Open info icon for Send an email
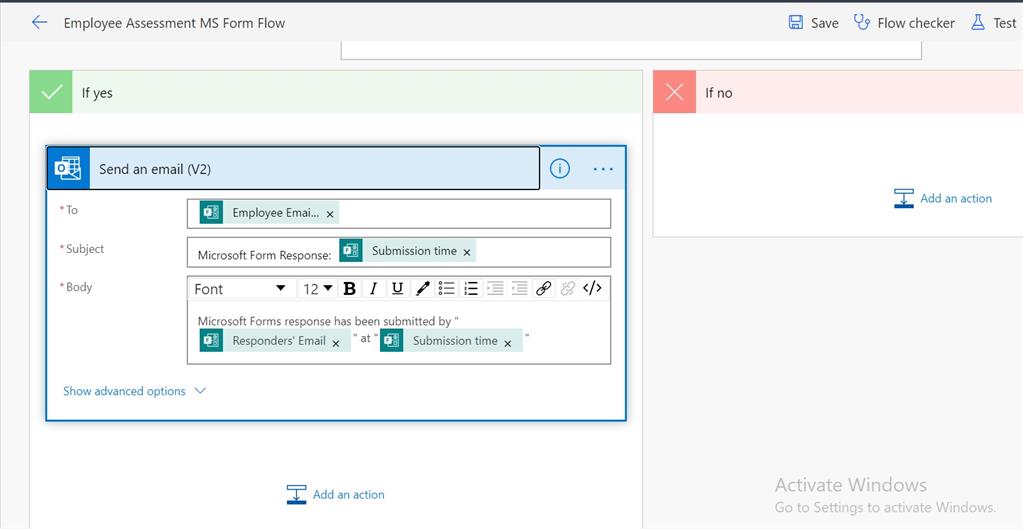The width and height of the screenshot is (1023, 529). point(560,169)
